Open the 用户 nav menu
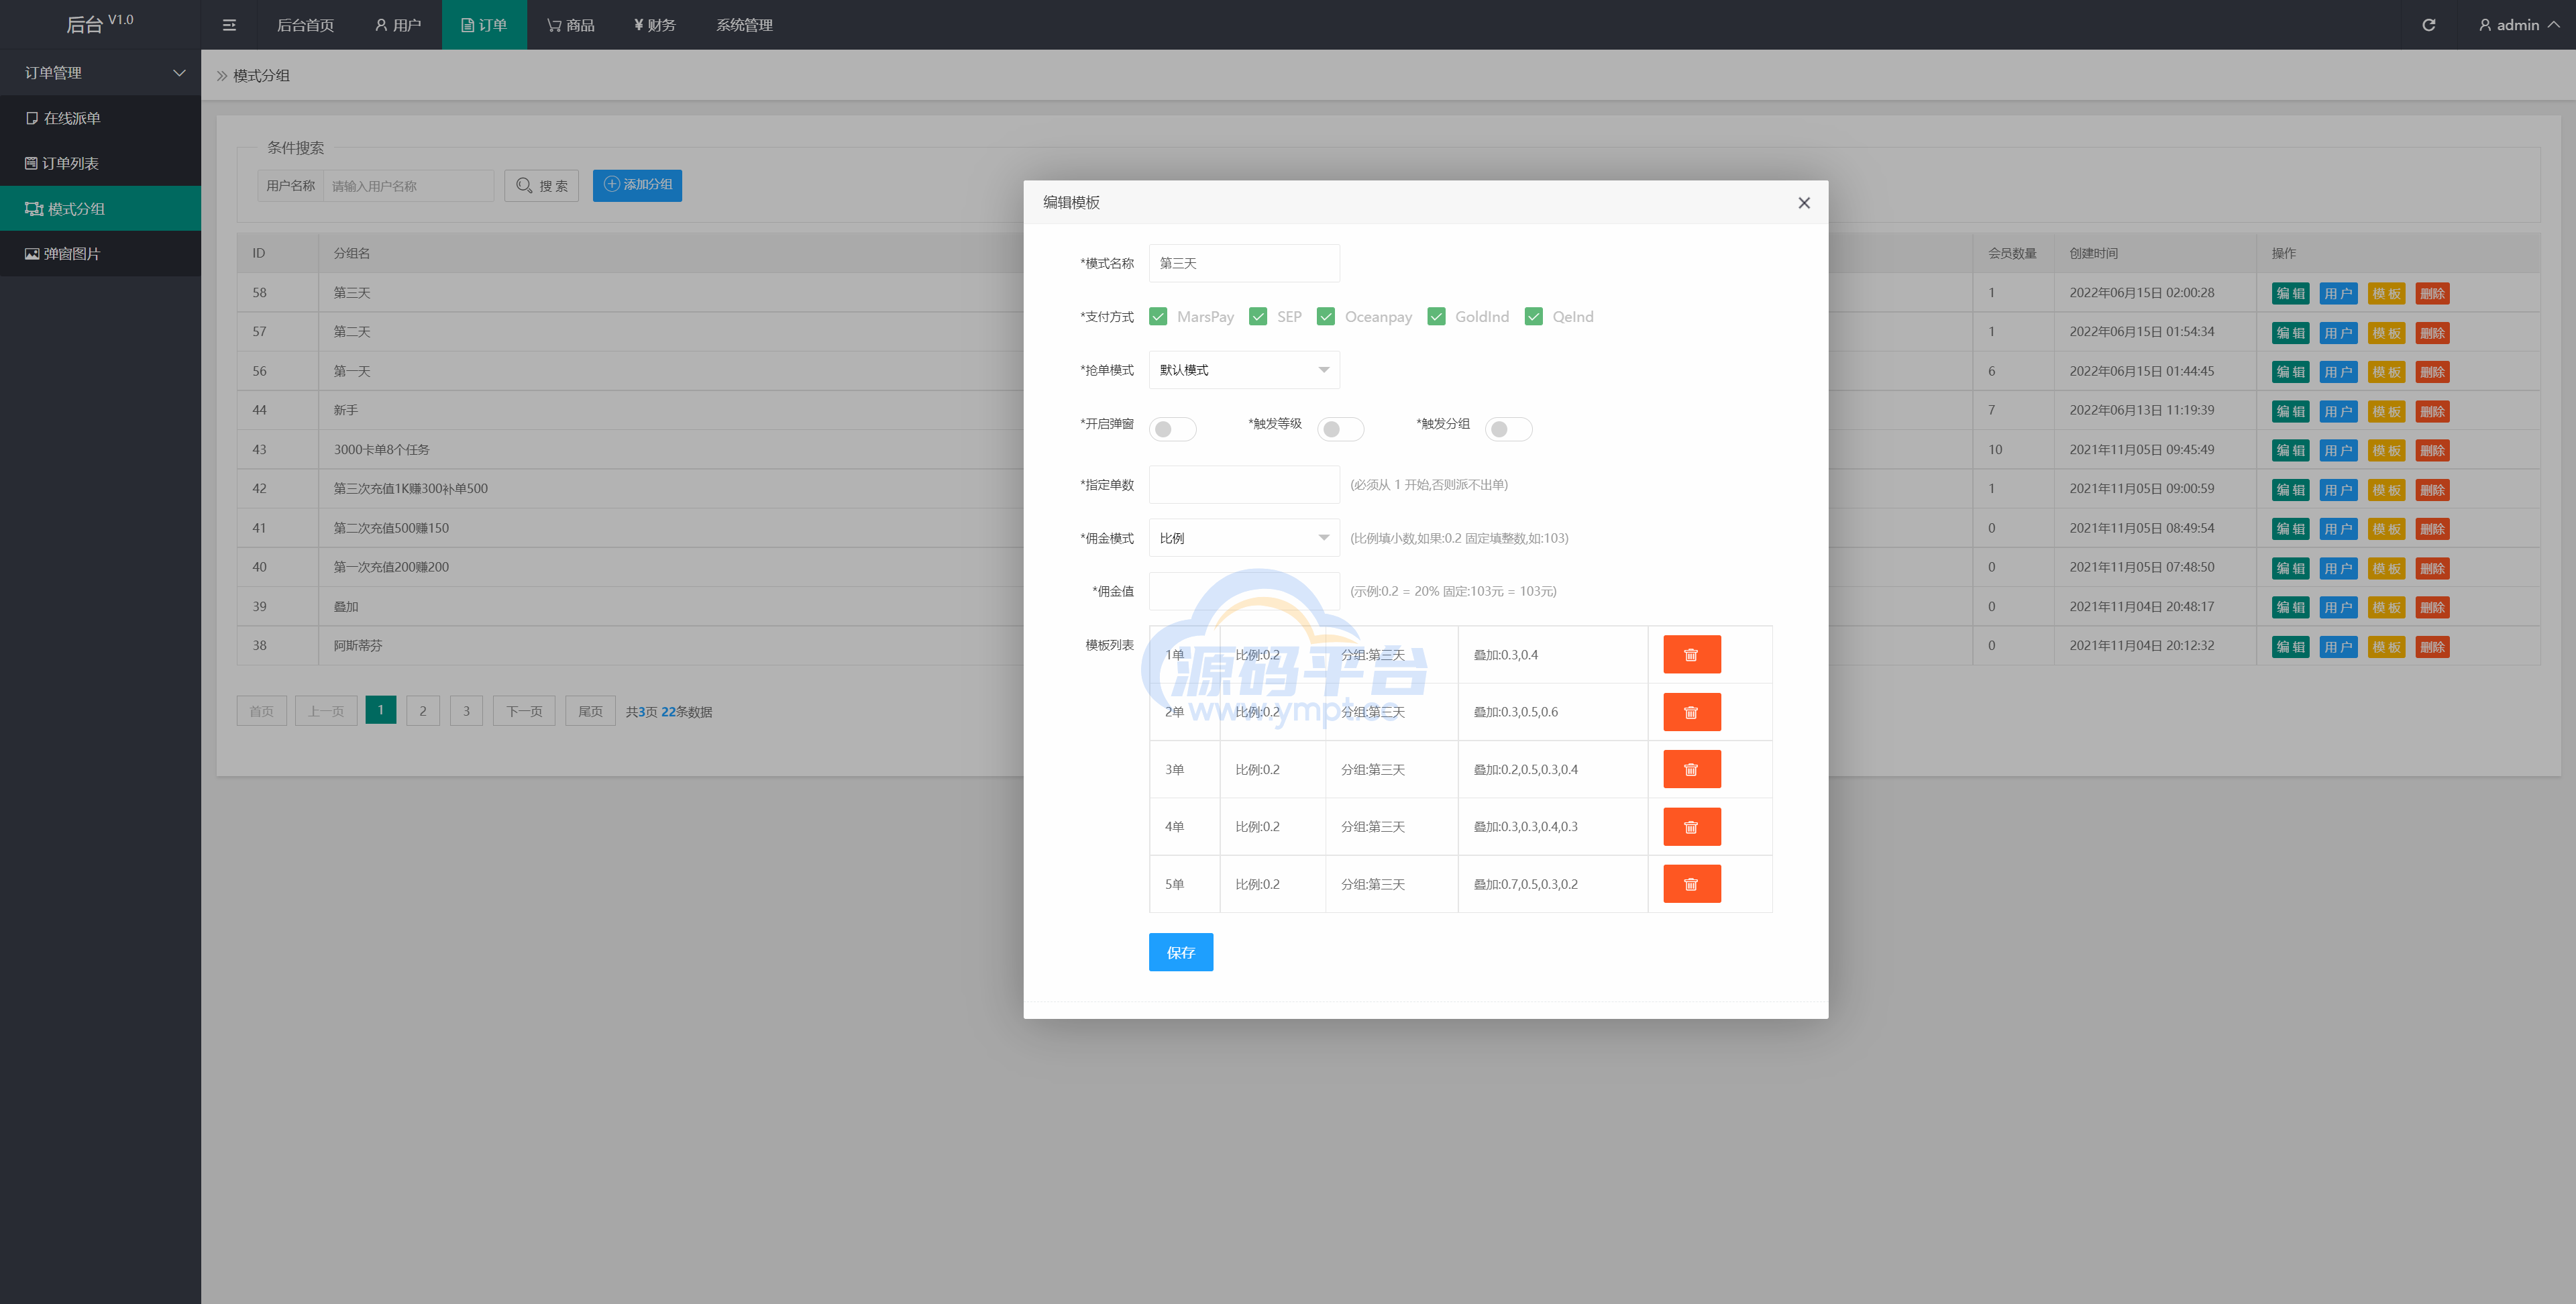Viewport: 2576px width, 1304px height. (398, 25)
